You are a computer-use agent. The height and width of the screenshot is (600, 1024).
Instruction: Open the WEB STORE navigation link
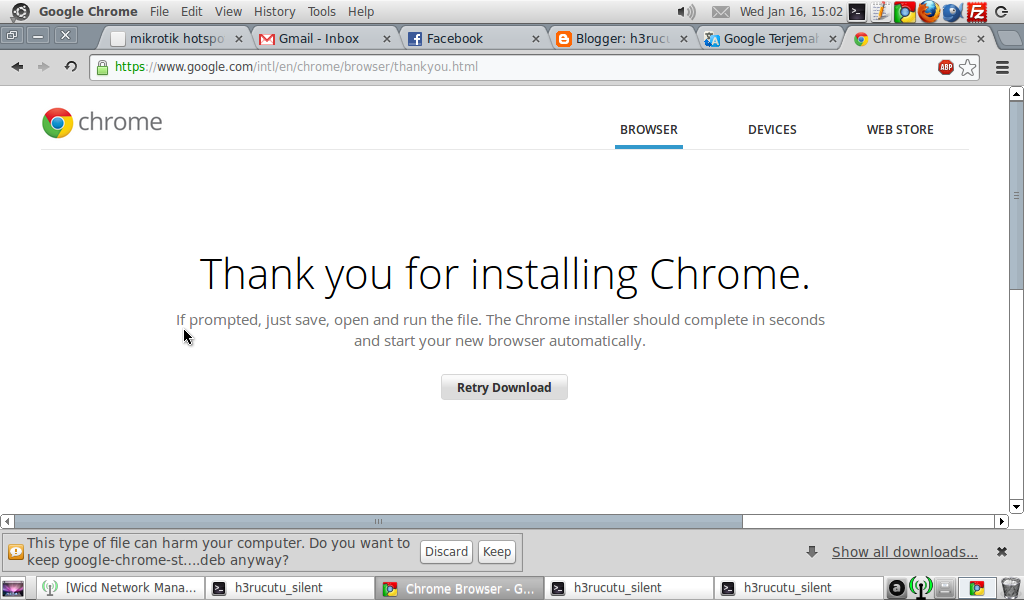click(900, 130)
